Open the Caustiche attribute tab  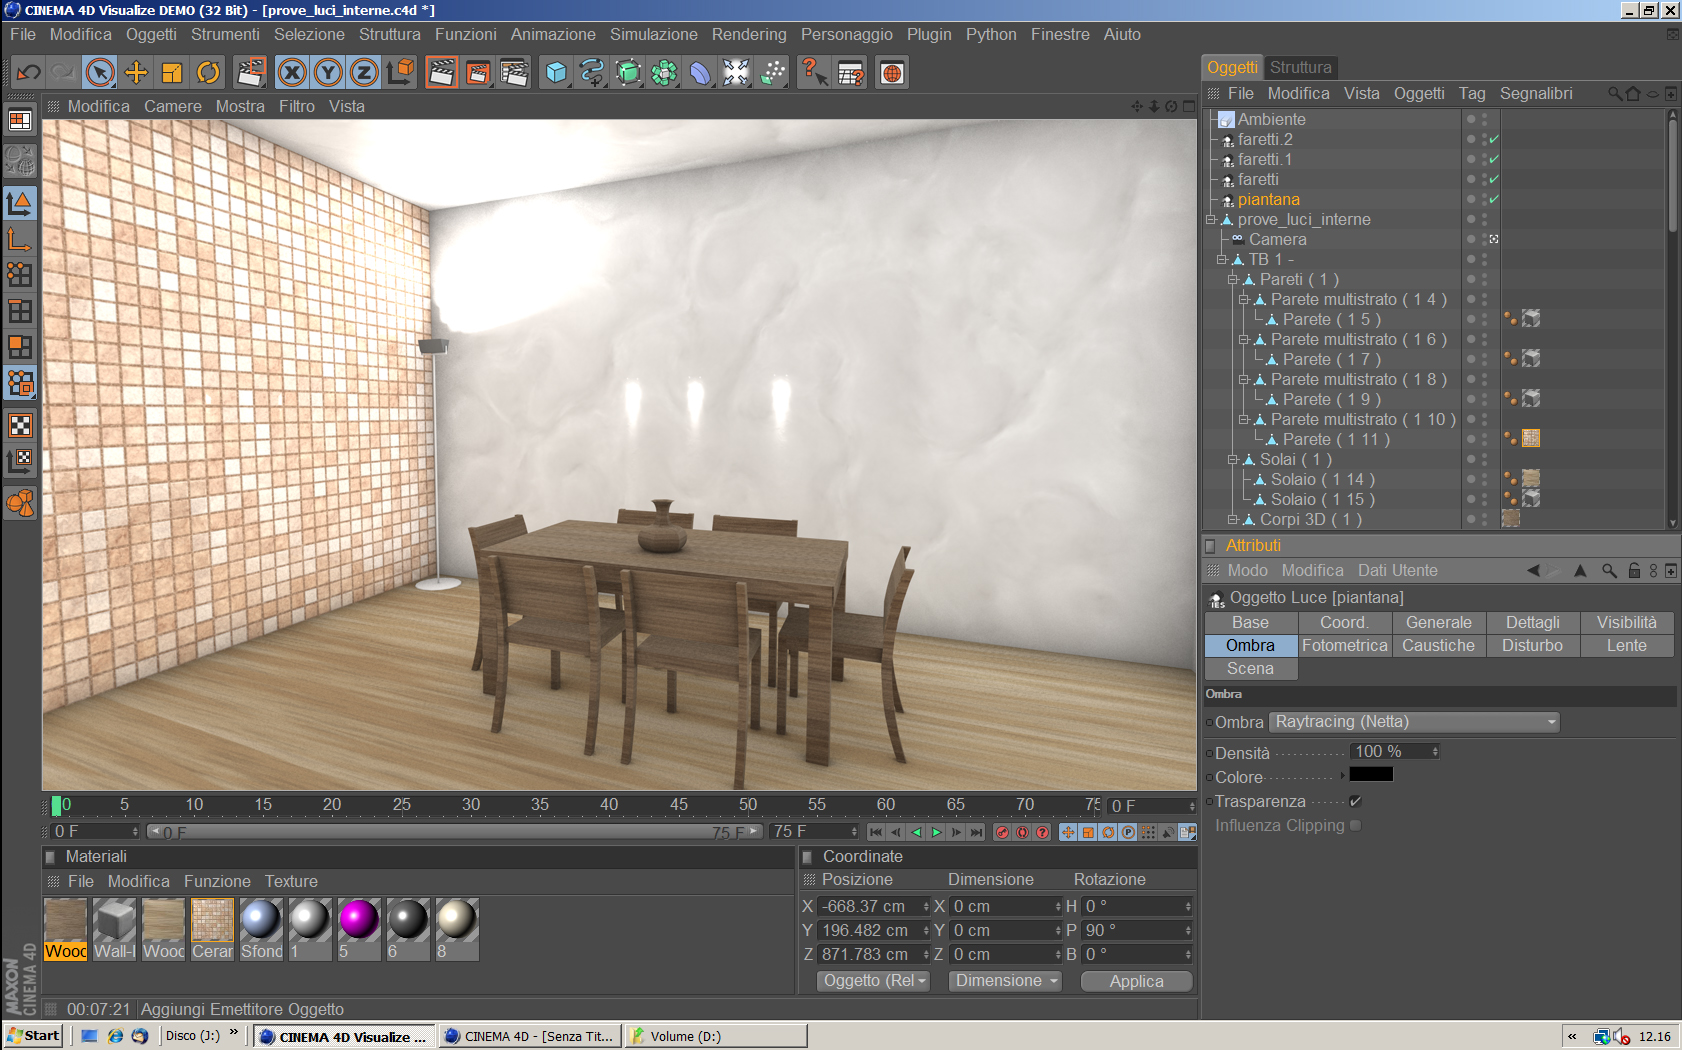point(1439,645)
